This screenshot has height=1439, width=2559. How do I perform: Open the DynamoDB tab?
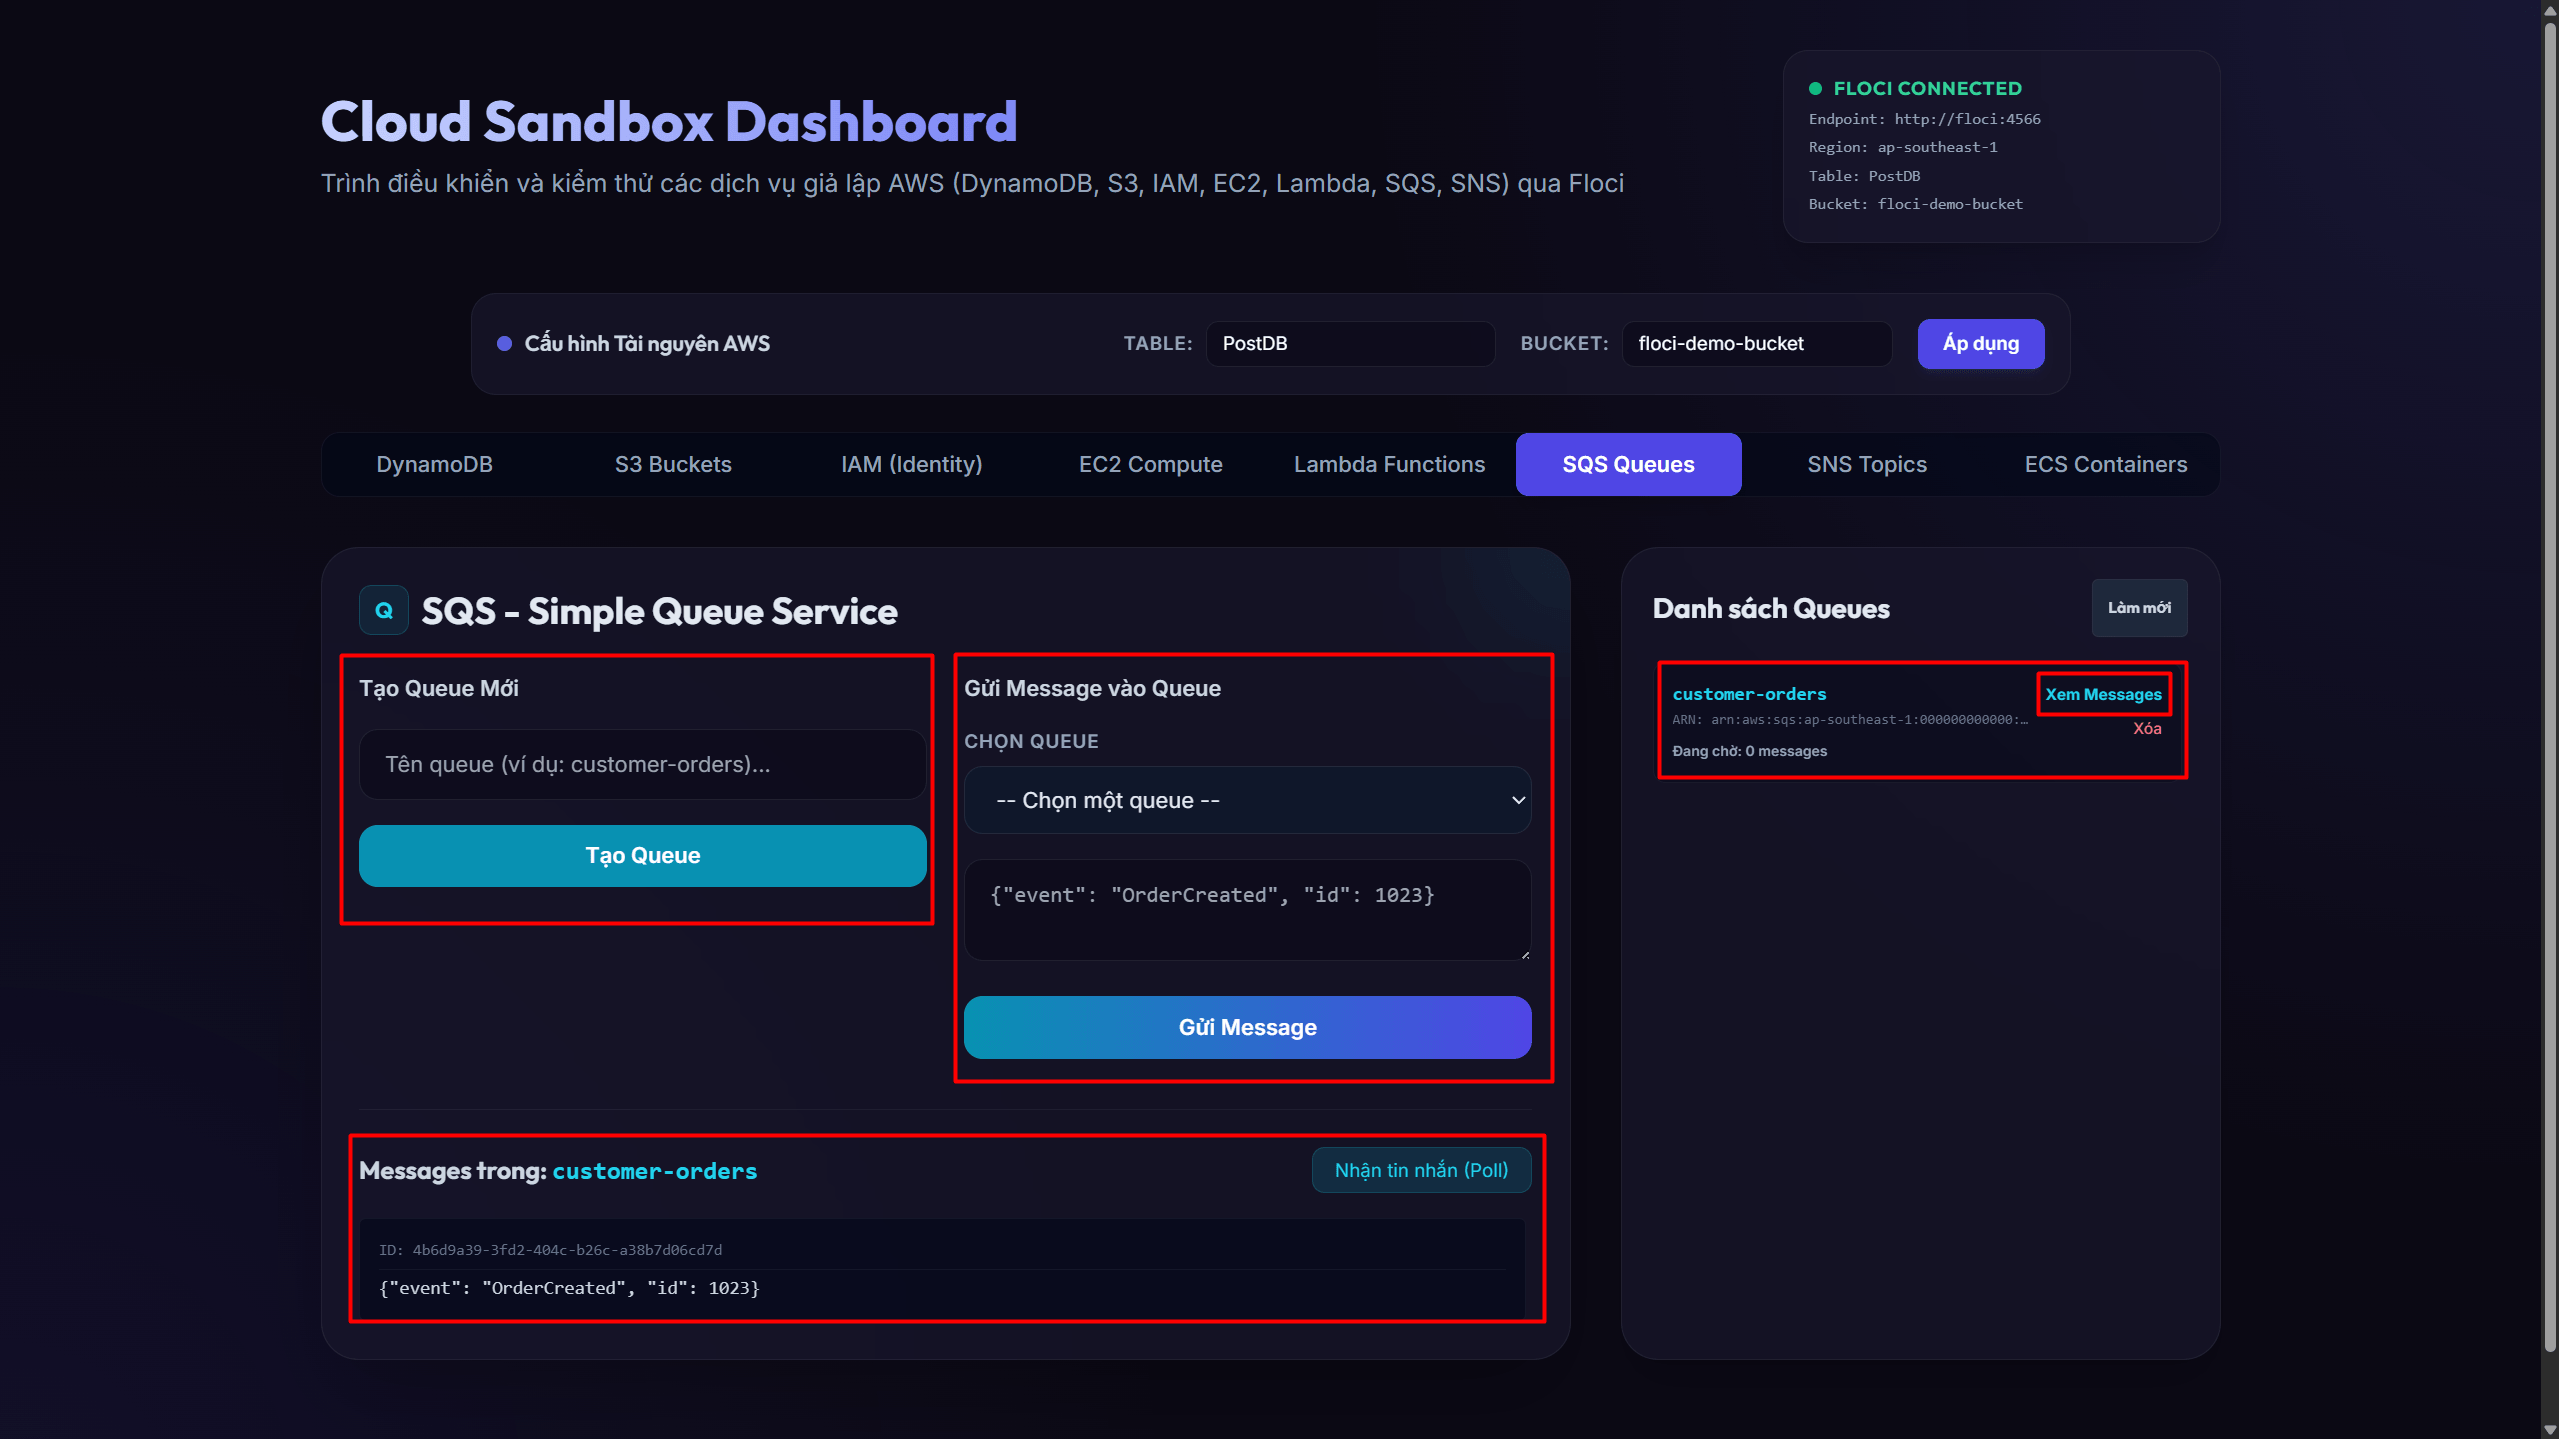434,464
